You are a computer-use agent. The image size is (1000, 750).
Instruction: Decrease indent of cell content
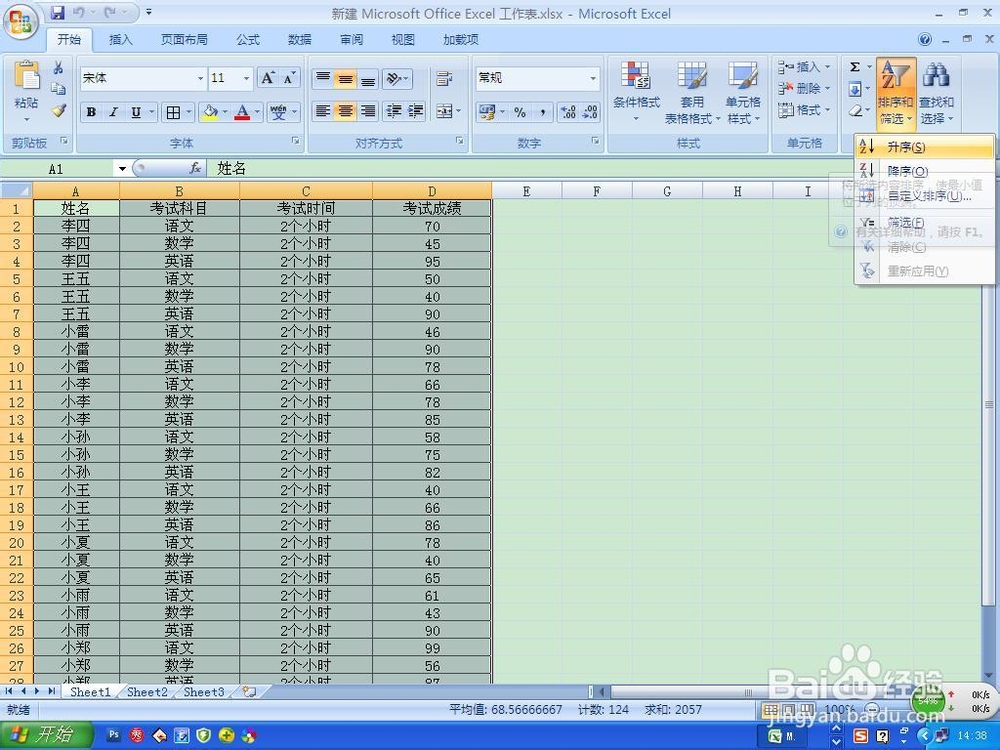click(393, 112)
